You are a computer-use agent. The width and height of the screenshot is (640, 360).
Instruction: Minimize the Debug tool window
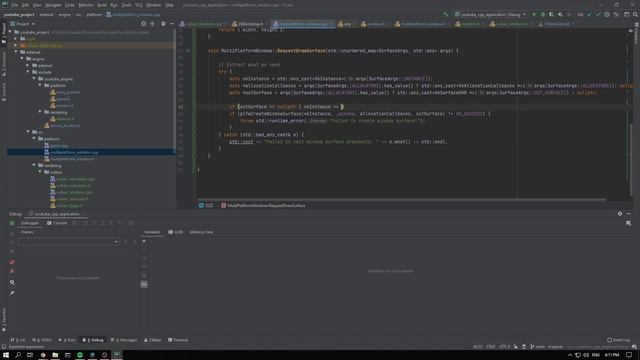629,213
